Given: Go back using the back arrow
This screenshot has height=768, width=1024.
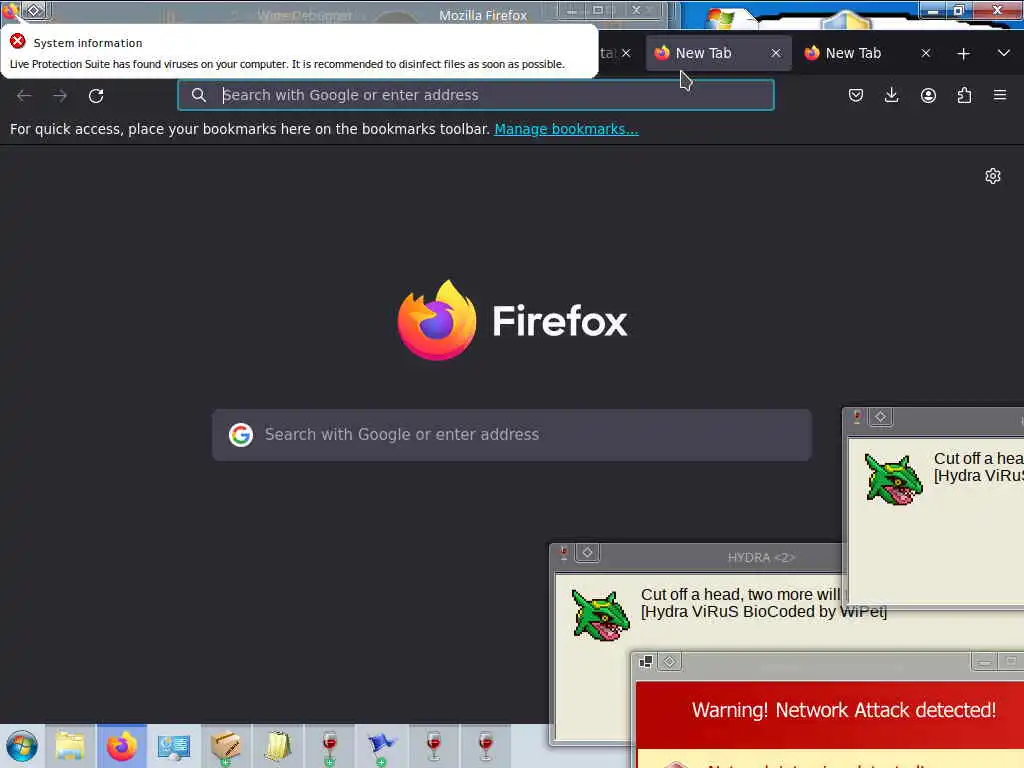Looking at the screenshot, I should click(24, 96).
